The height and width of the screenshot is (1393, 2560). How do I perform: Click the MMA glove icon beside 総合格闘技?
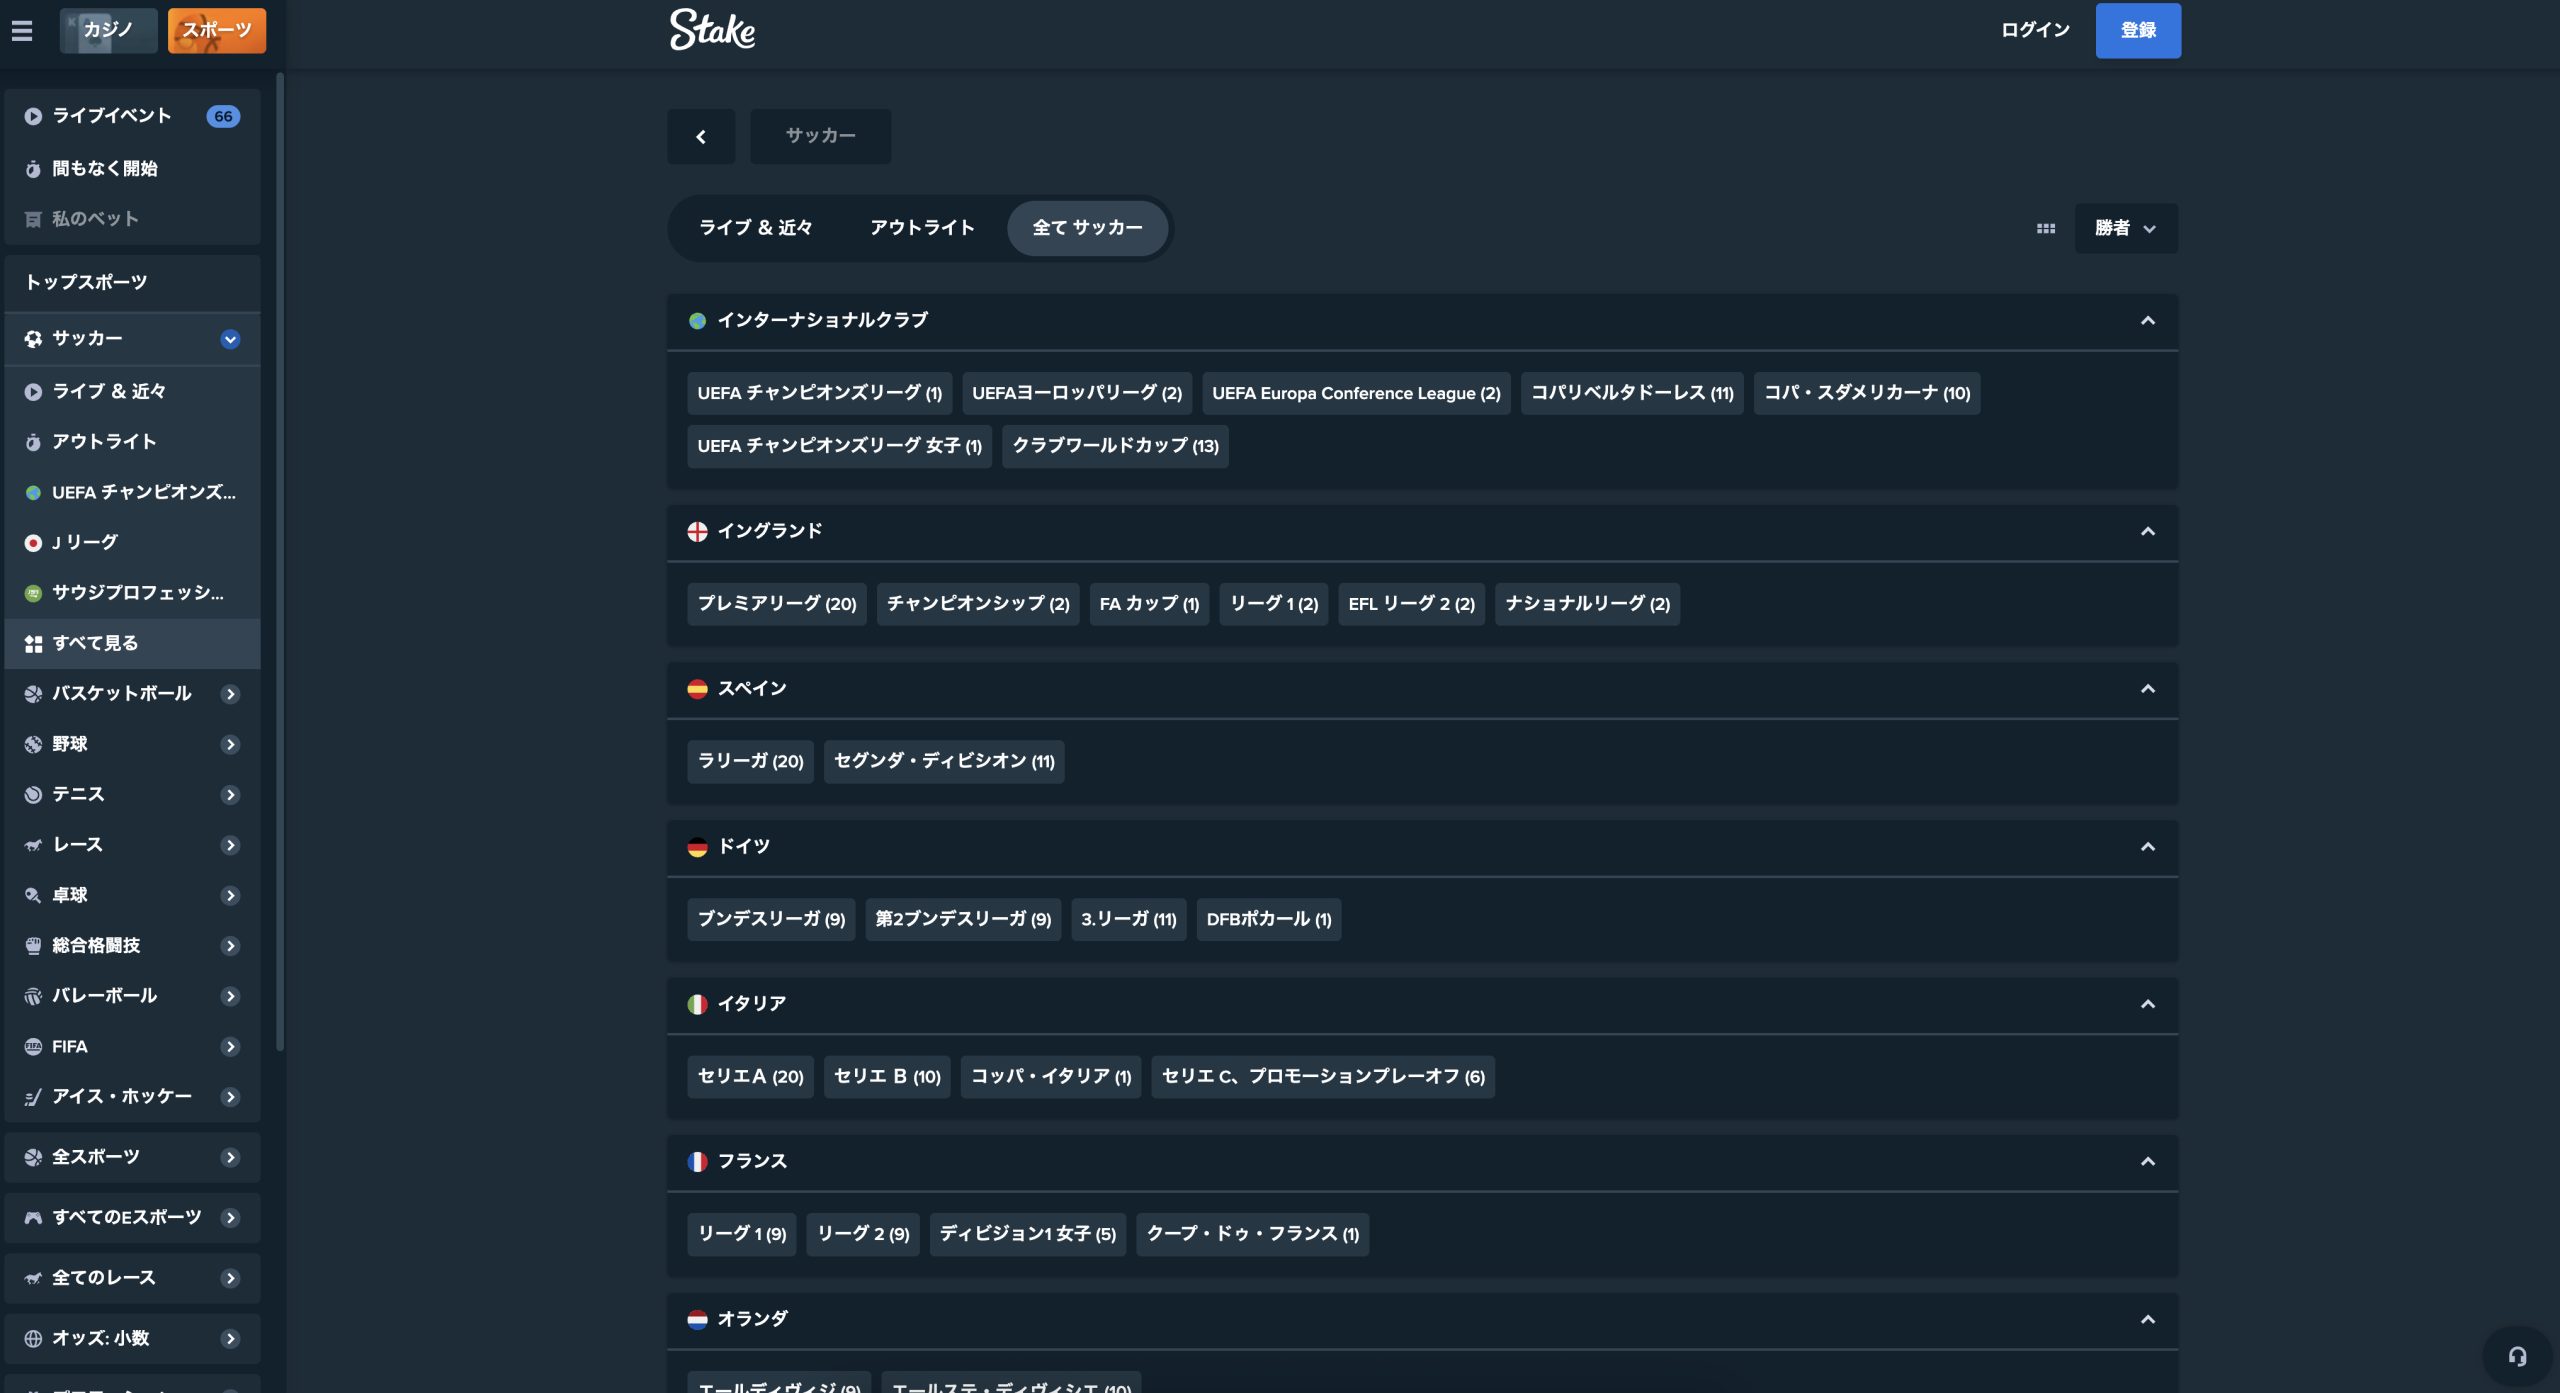pyautogui.click(x=33, y=946)
